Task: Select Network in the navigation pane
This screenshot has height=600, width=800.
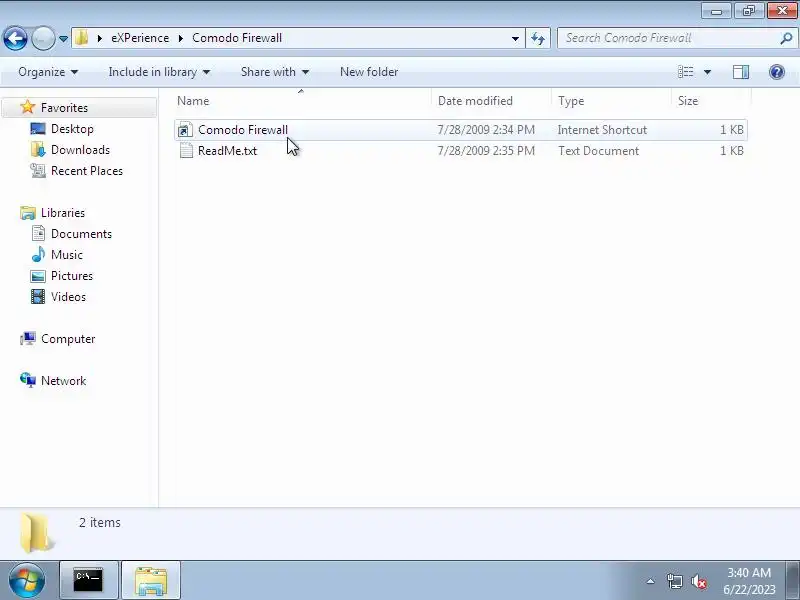Action: pos(63,381)
